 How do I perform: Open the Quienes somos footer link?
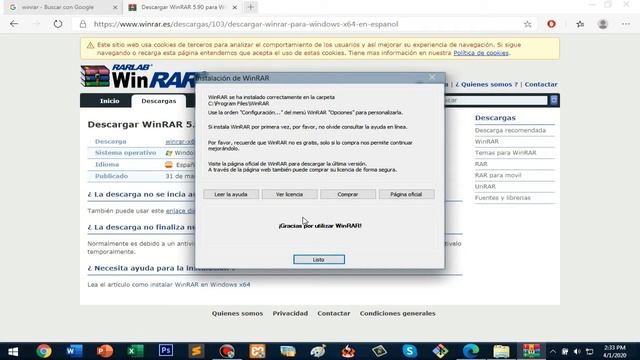point(237,313)
